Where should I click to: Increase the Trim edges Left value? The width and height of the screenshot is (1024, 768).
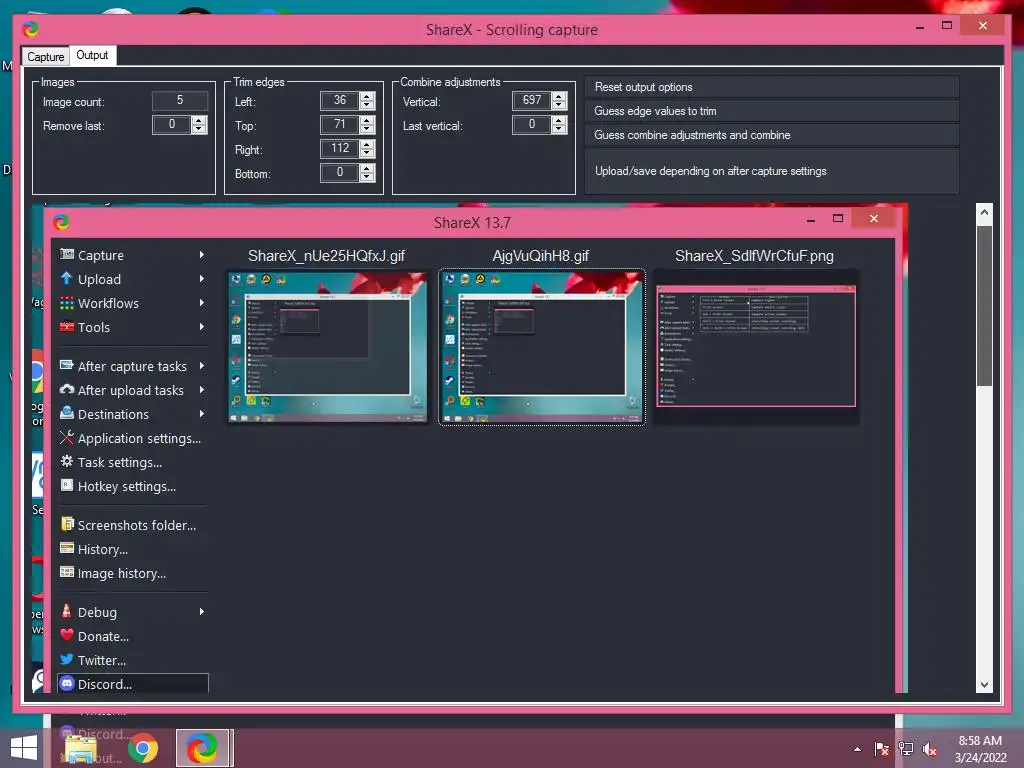click(x=367, y=96)
